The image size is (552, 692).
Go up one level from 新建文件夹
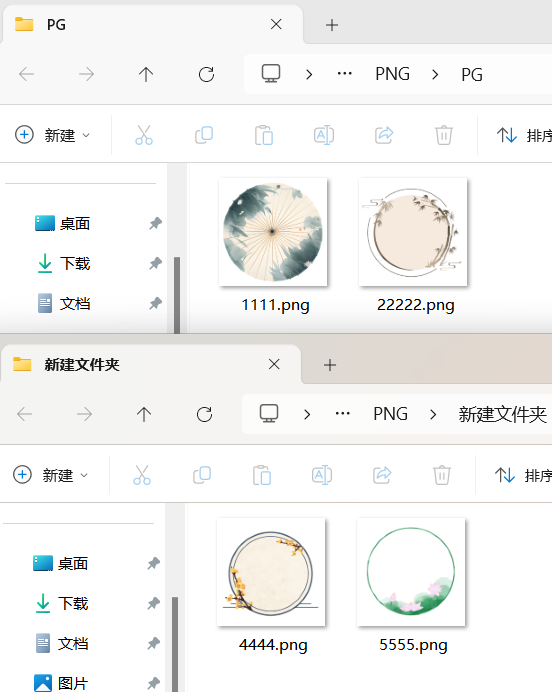[144, 414]
